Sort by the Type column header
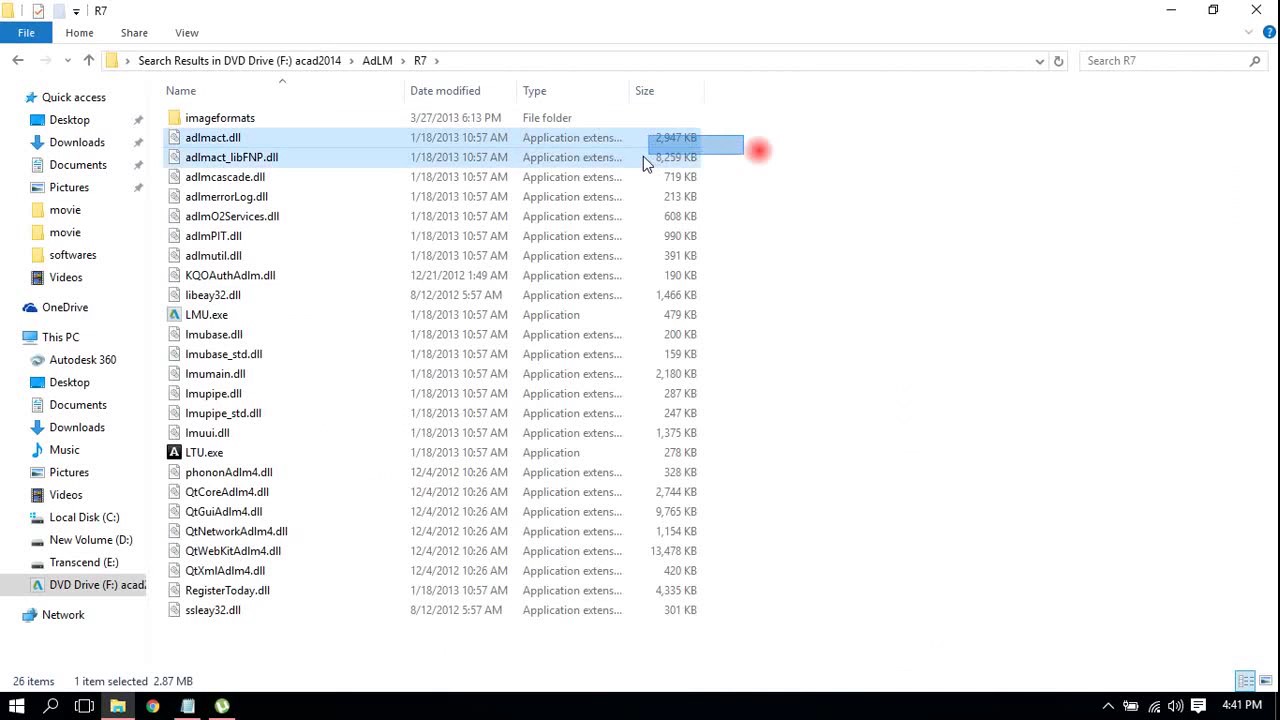 click(535, 91)
